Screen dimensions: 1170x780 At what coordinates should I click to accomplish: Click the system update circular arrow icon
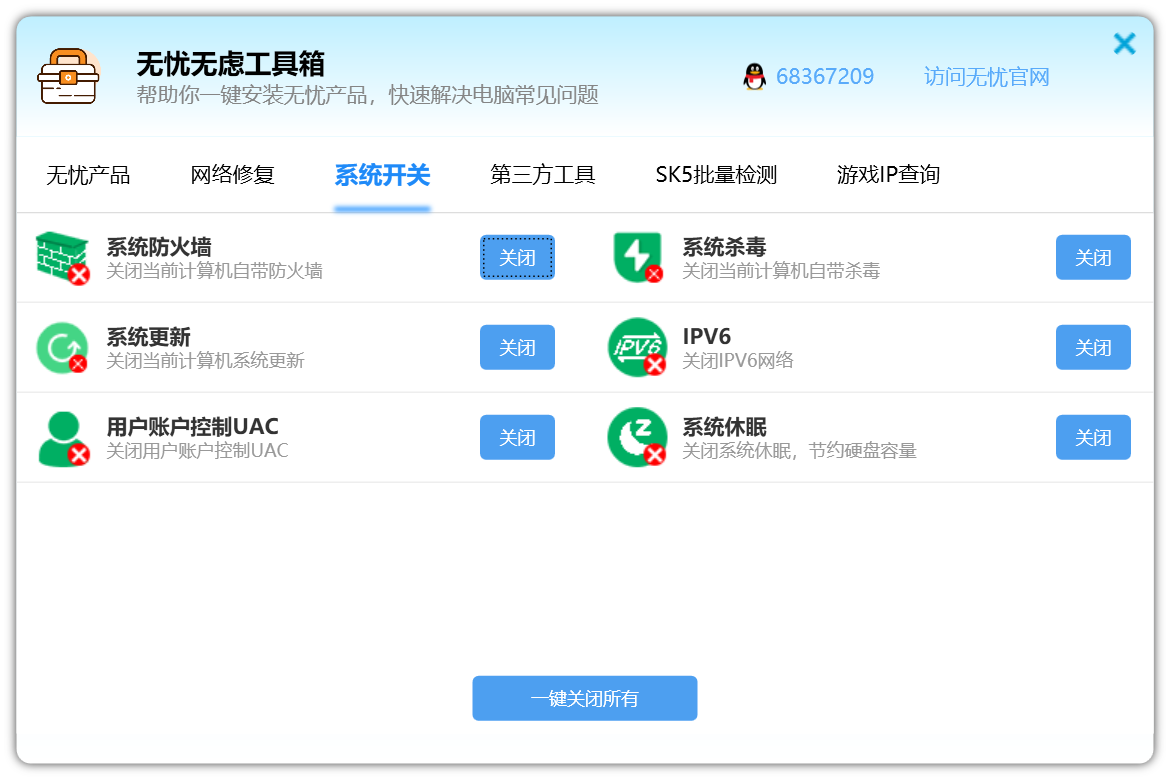(x=62, y=348)
